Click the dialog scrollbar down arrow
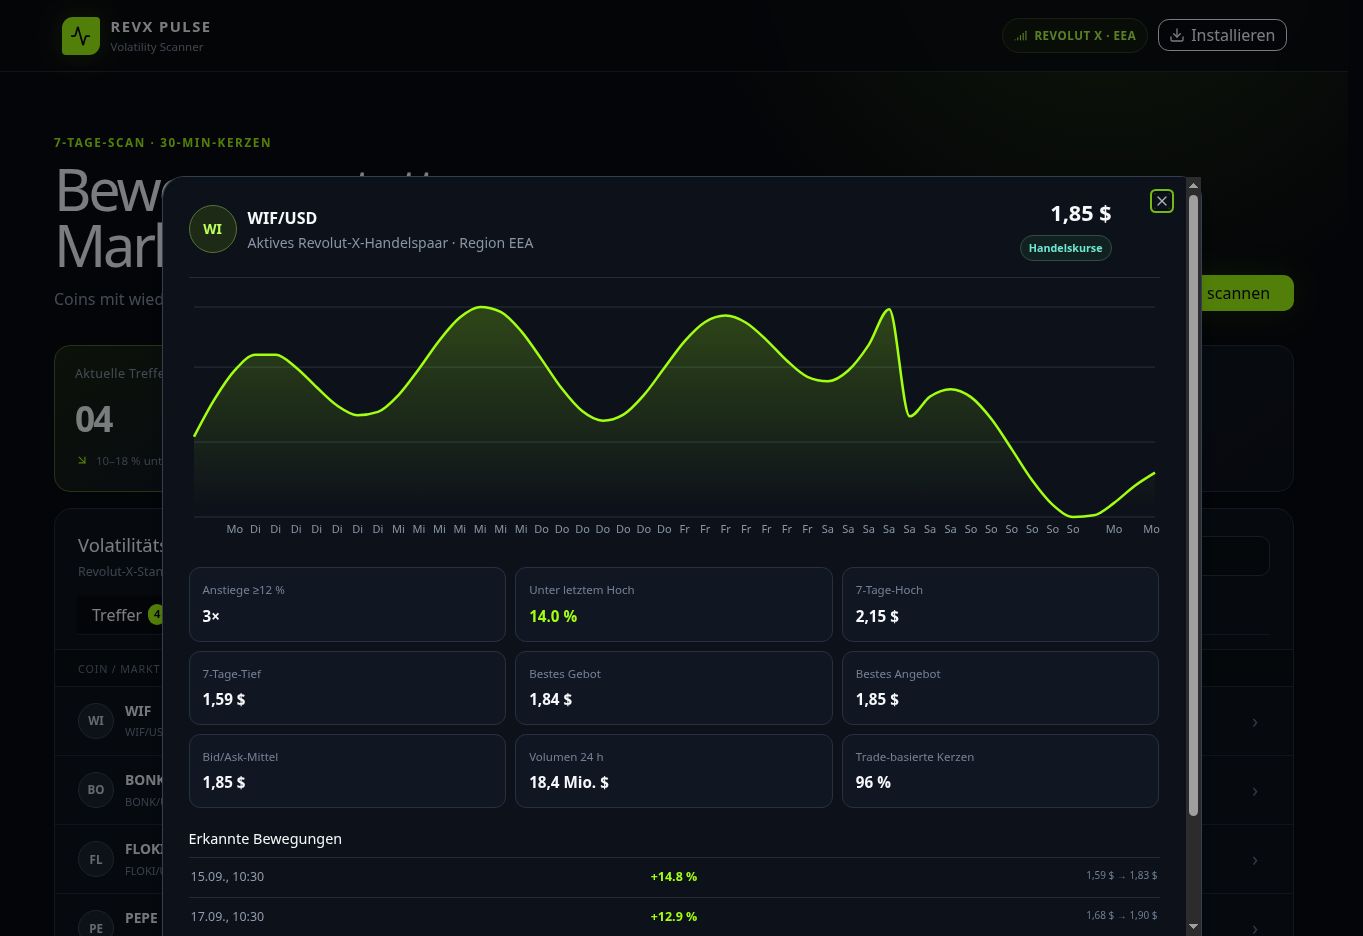Image resolution: width=1363 pixels, height=936 pixels. coord(1193,927)
